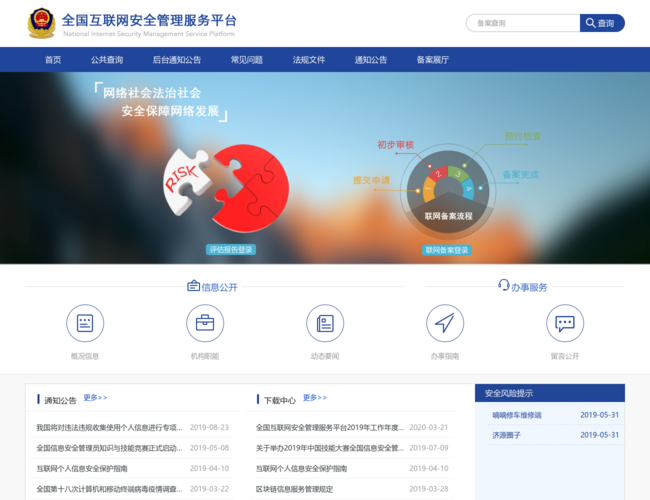
Task: Click the 动态要闻 news icon
Action: (325, 323)
